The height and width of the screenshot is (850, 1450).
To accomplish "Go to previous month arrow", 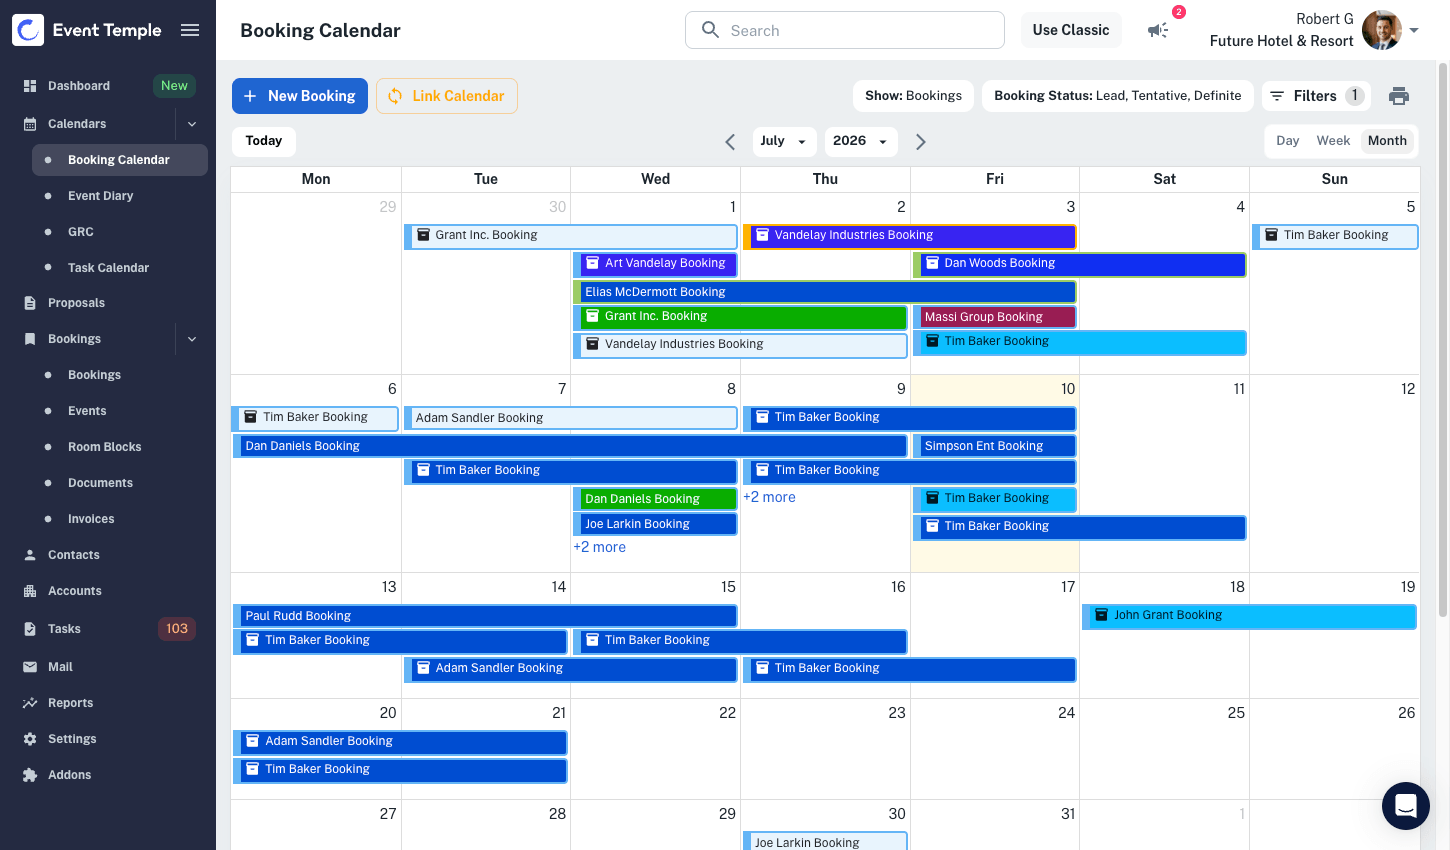I will tap(730, 142).
